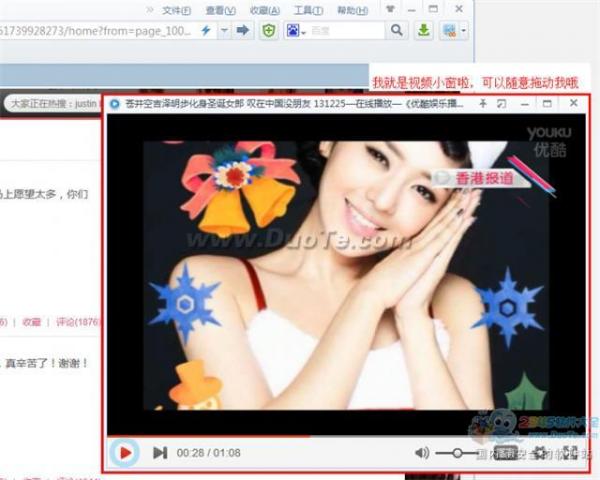This screenshot has width=600, height=480.
Task: Expand the screenshot tool dropdown arrow
Action: (x=463, y=30)
